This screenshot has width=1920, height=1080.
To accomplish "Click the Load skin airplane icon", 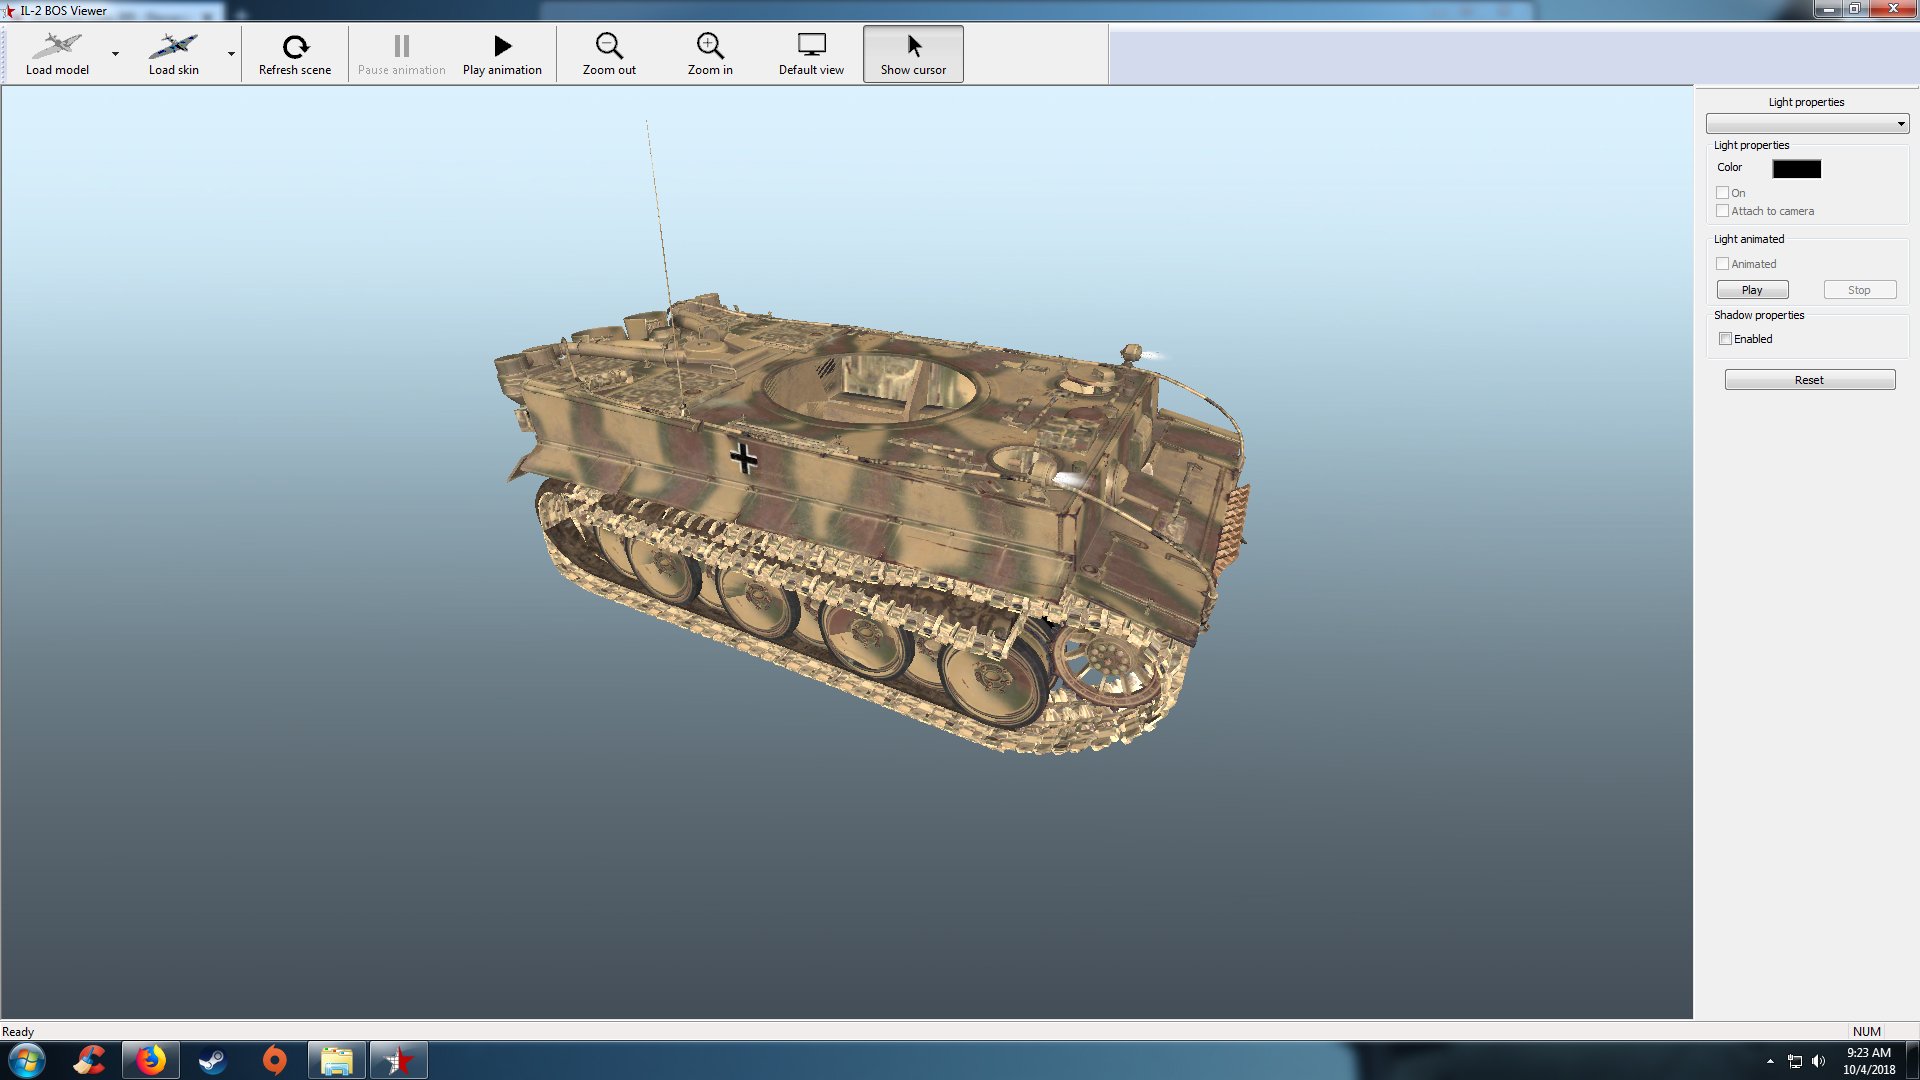I will 173,46.
